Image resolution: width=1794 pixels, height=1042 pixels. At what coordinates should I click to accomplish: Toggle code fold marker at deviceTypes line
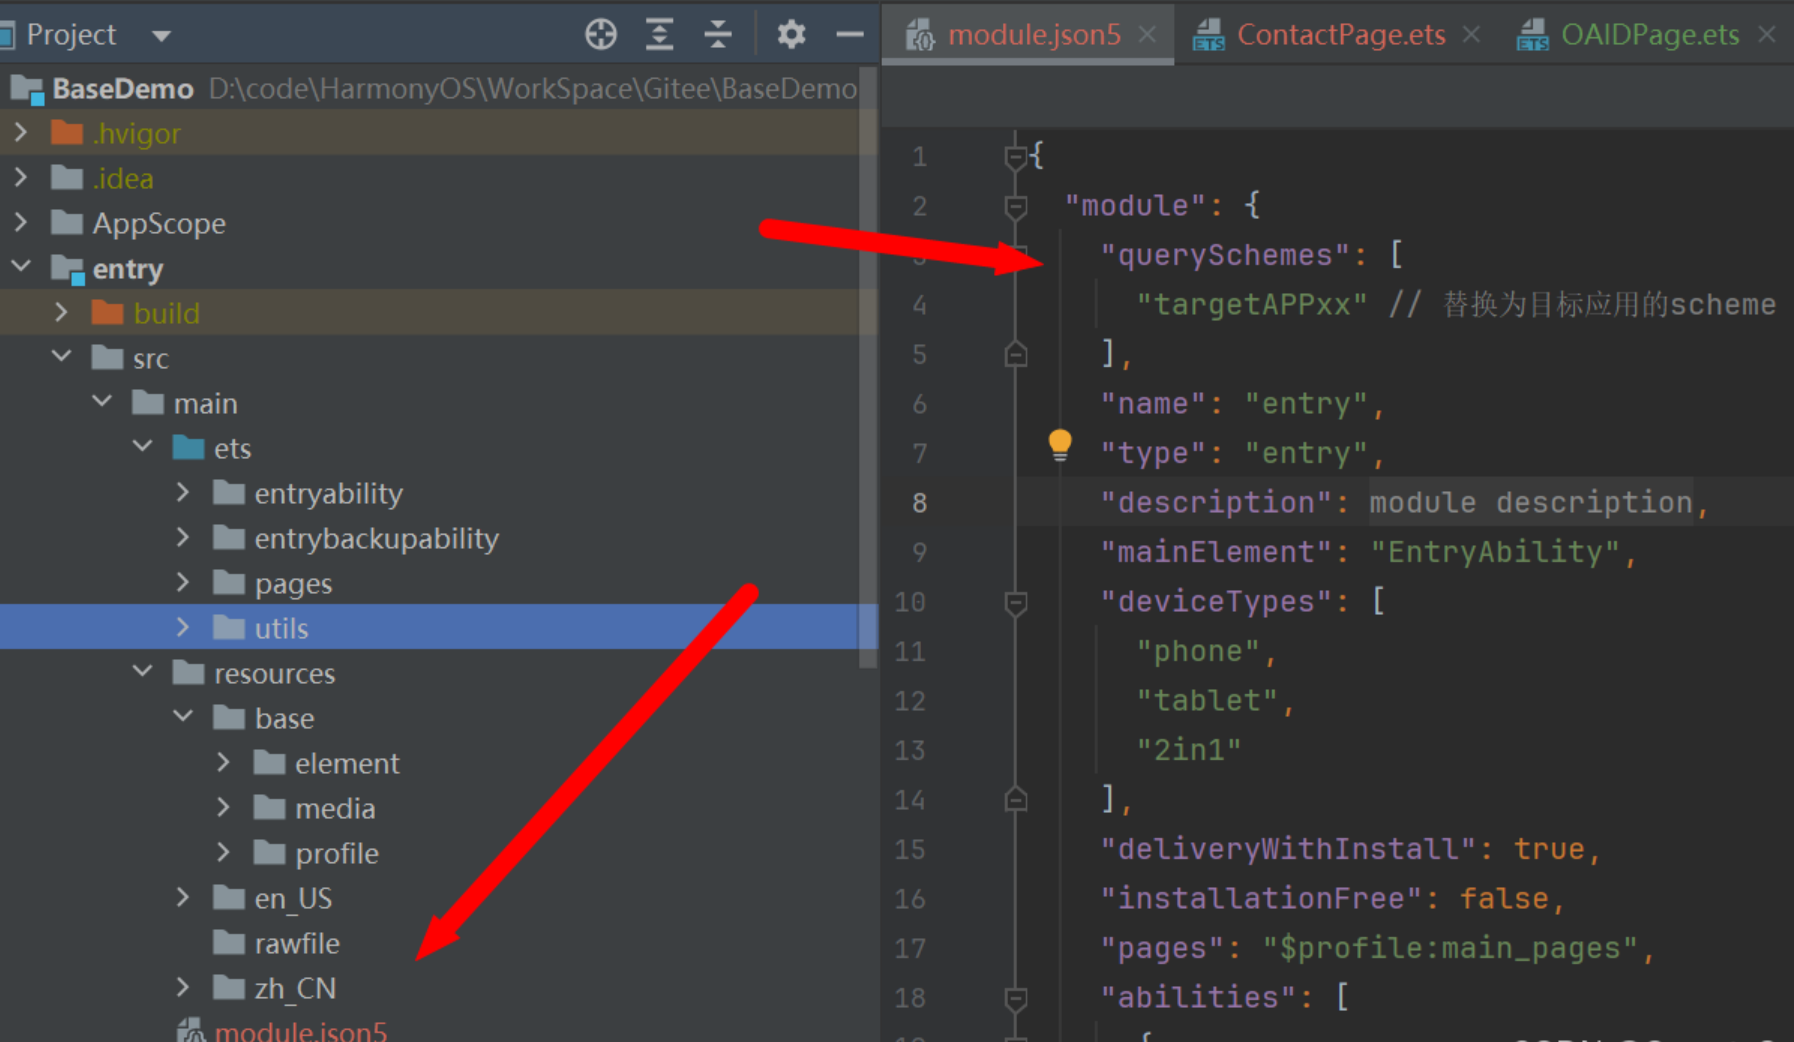tap(1016, 603)
